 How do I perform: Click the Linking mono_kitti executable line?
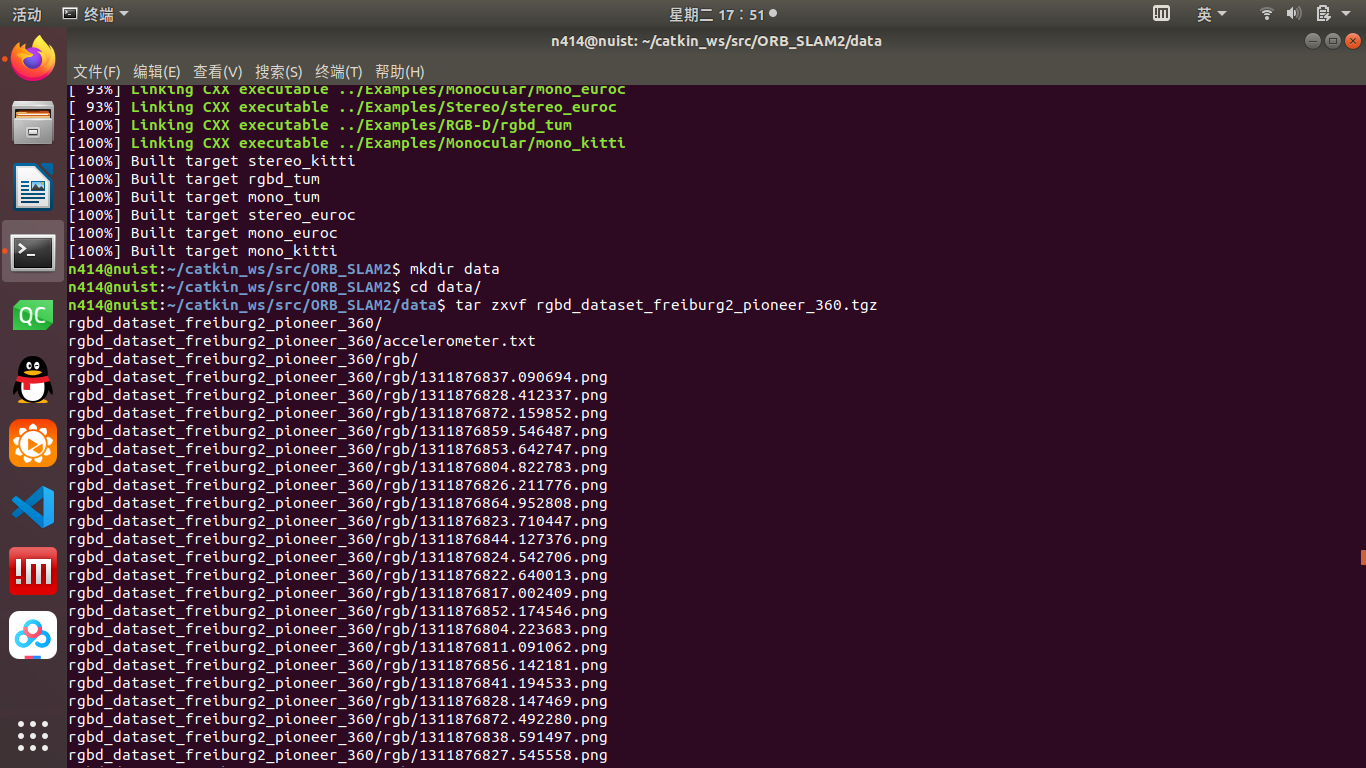point(347,143)
